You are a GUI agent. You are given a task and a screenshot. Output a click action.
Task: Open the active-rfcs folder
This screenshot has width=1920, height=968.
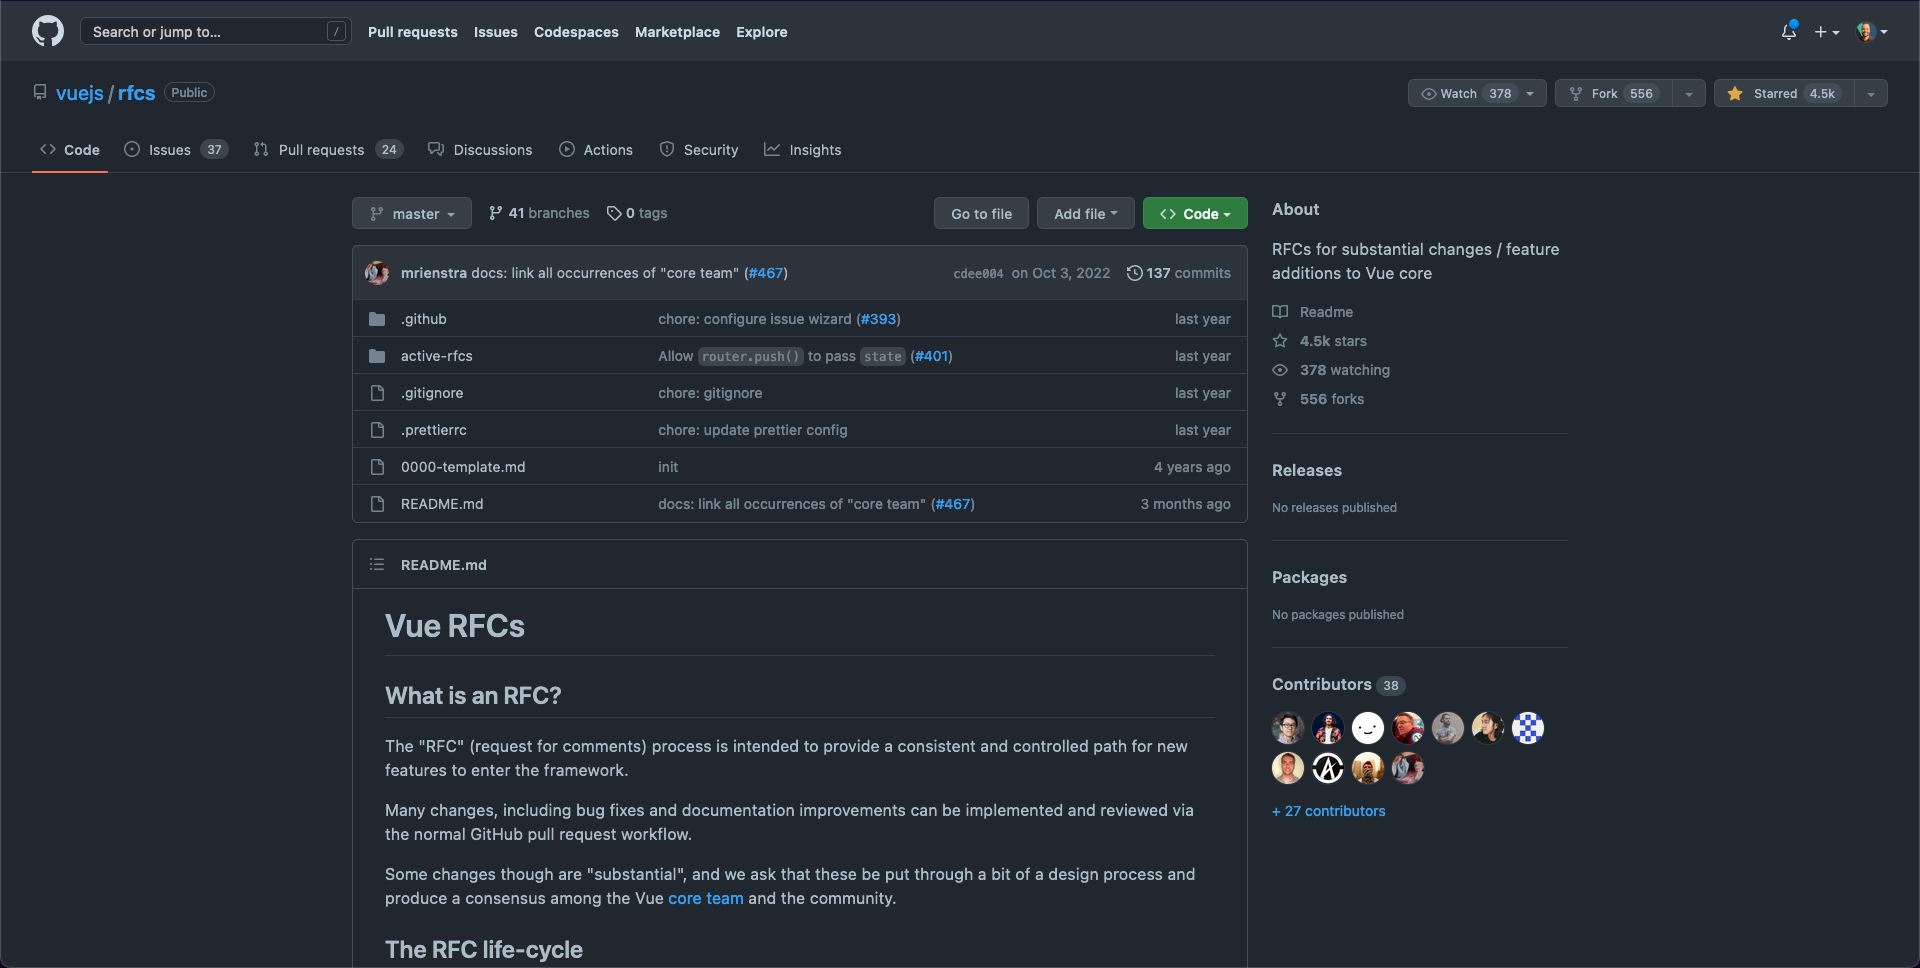437,356
